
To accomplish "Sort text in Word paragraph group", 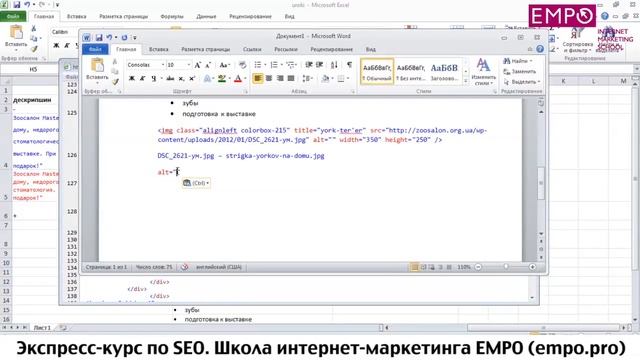I will pyautogui.click(x=334, y=65).
